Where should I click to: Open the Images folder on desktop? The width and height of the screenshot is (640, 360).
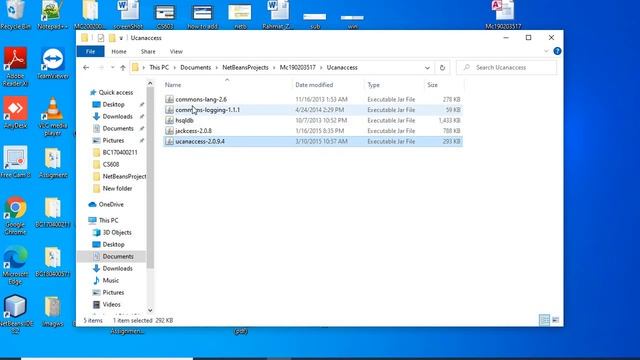point(53,311)
